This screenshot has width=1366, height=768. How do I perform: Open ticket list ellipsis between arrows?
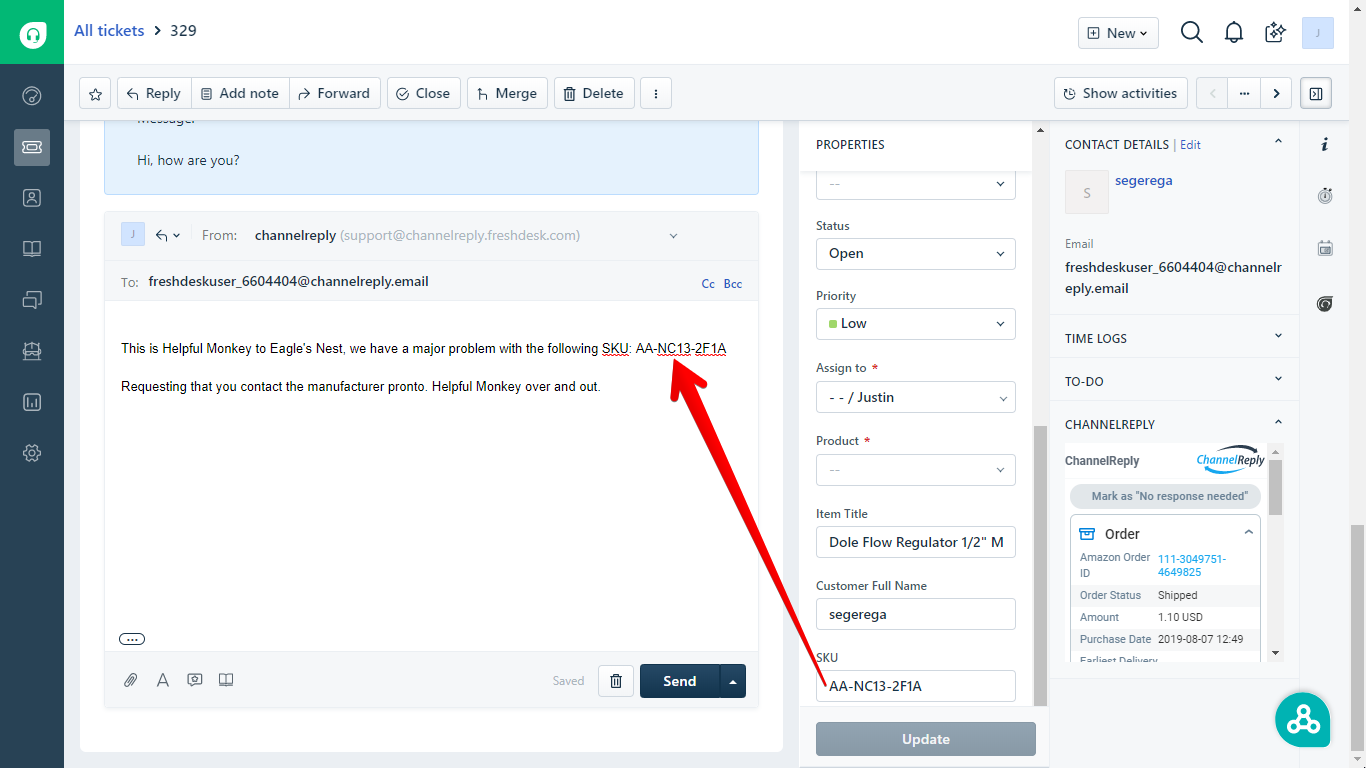pyautogui.click(x=1244, y=93)
